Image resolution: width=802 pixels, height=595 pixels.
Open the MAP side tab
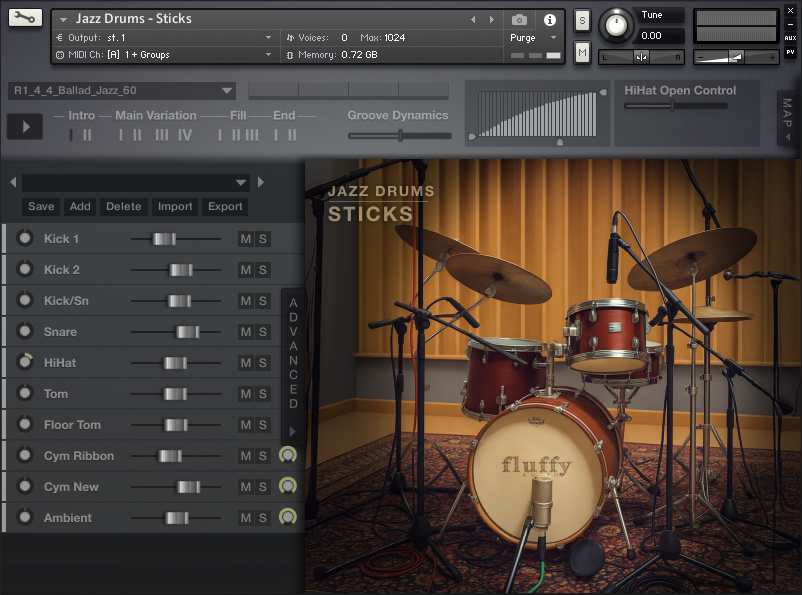[787, 118]
